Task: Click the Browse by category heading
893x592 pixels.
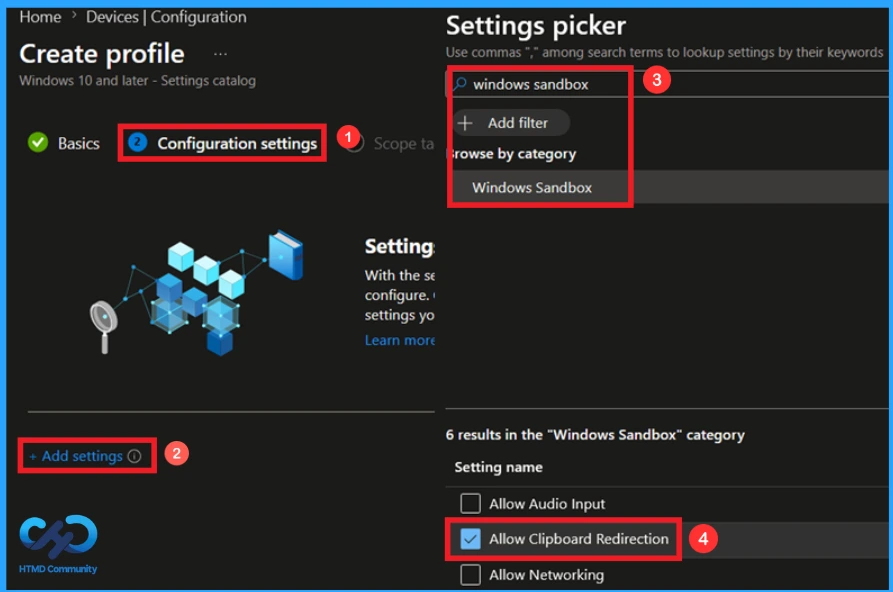Action: point(512,154)
